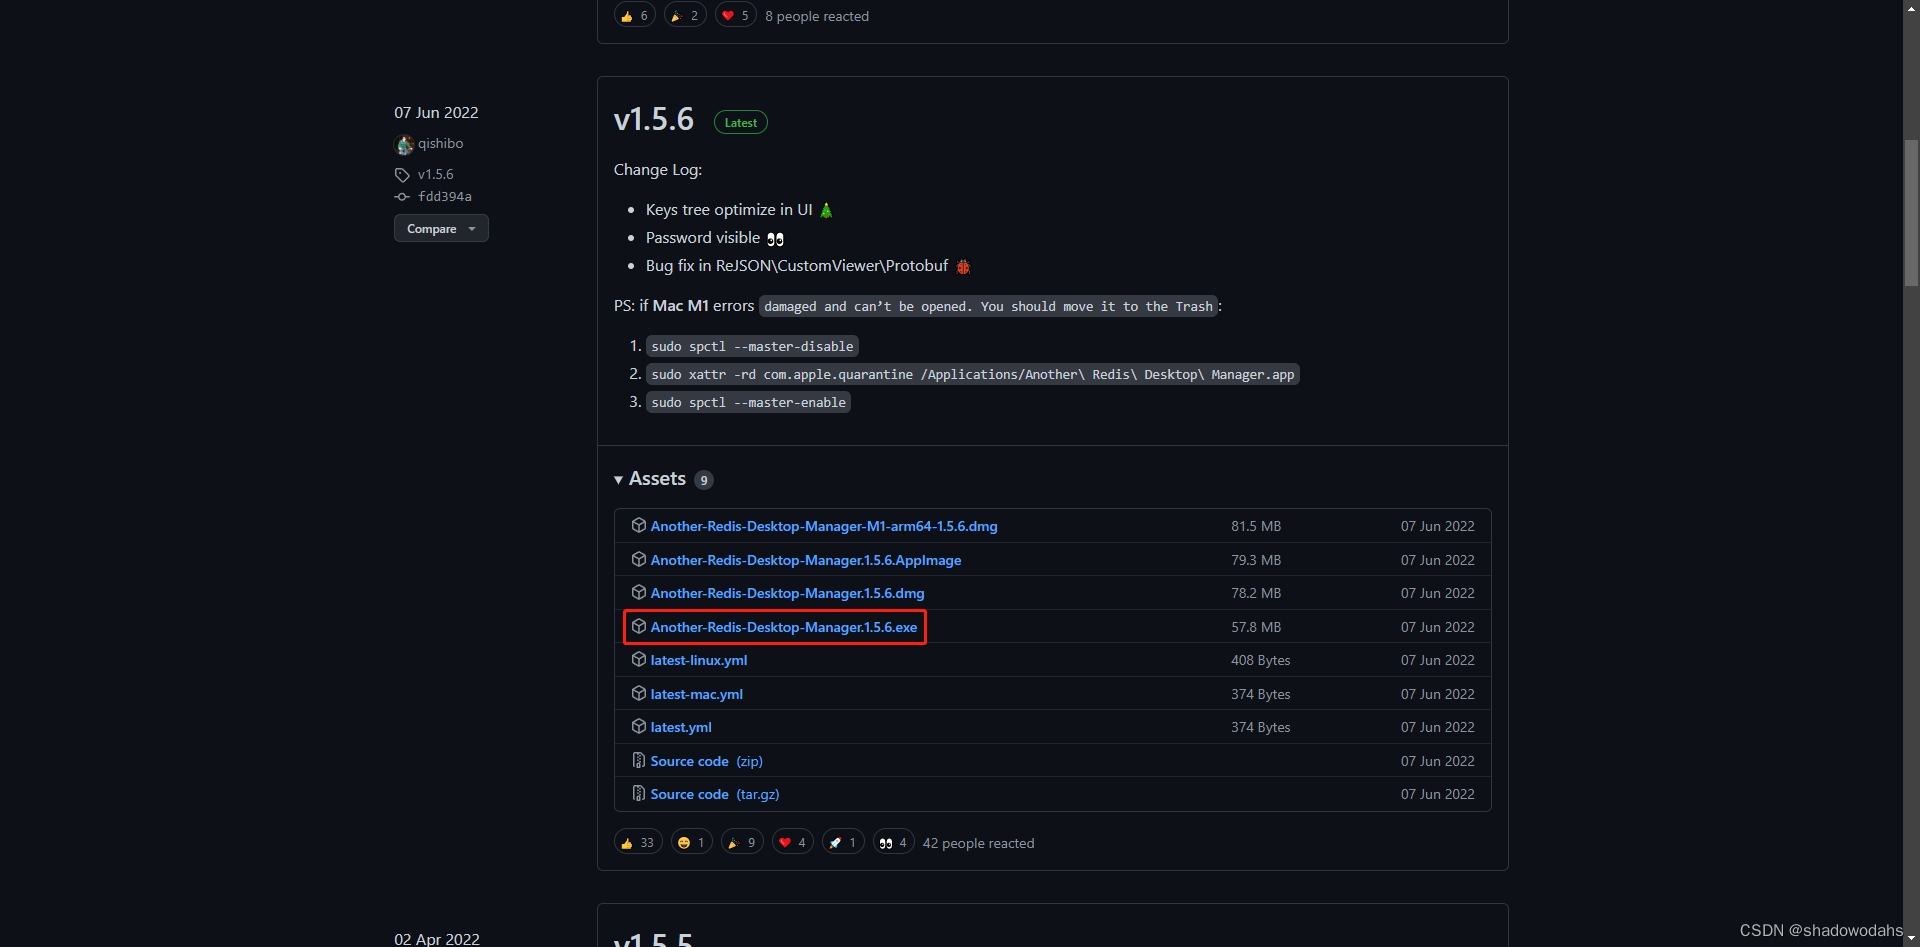Click package icon beside M1-arm64 dmg

(639, 525)
